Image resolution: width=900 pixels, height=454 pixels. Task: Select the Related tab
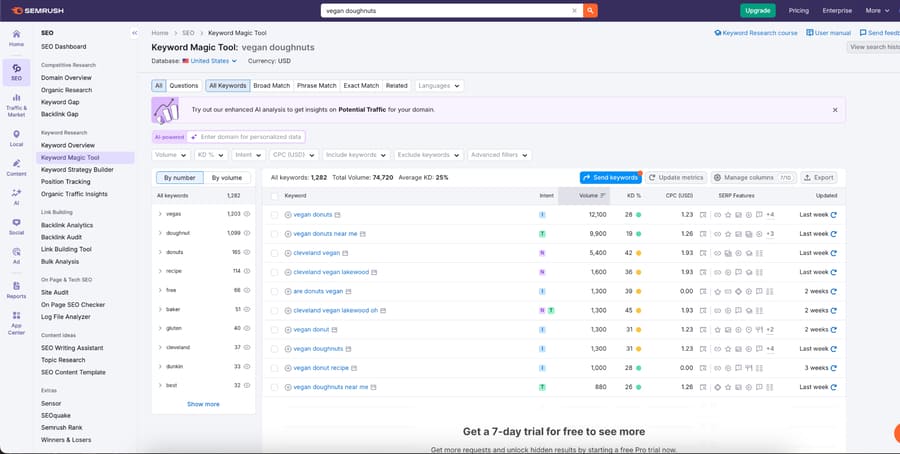tap(396, 86)
